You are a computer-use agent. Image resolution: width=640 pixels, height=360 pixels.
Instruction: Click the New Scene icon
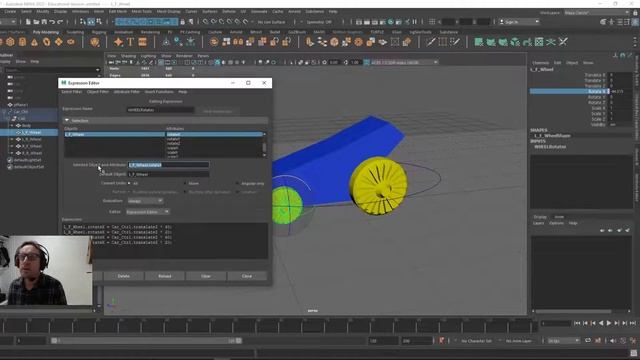[28, 22]
